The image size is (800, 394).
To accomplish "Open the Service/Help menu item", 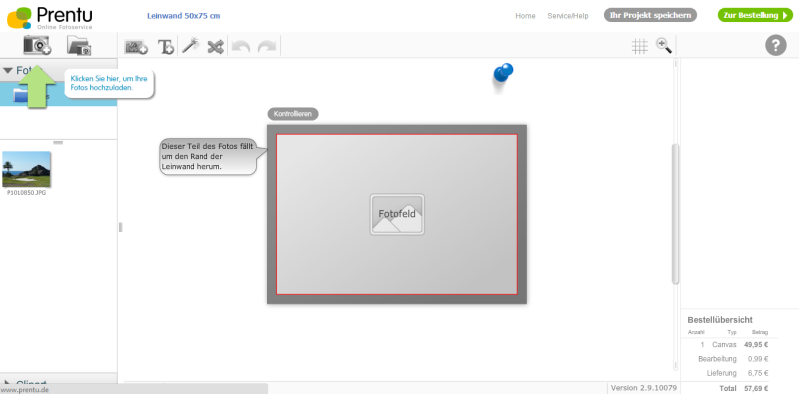I will coord(568,16).
